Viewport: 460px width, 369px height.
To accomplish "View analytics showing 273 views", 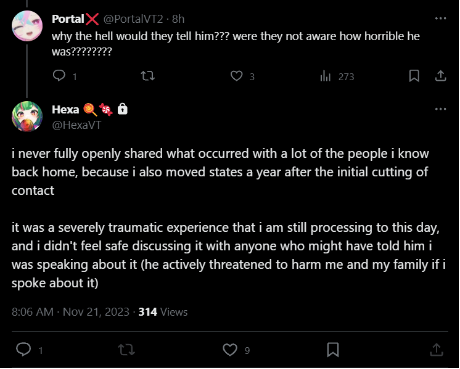I will (x=337, y=76).
